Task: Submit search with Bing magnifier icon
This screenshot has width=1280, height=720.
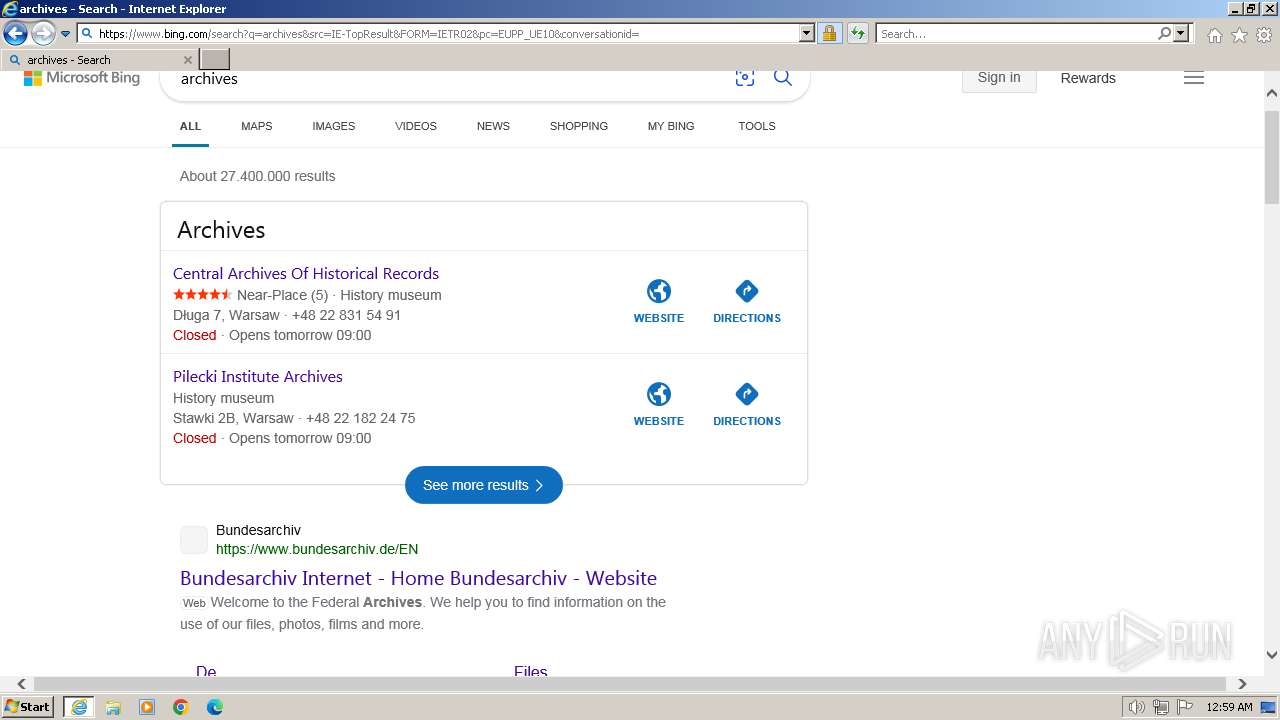Action: pos(783,78)
